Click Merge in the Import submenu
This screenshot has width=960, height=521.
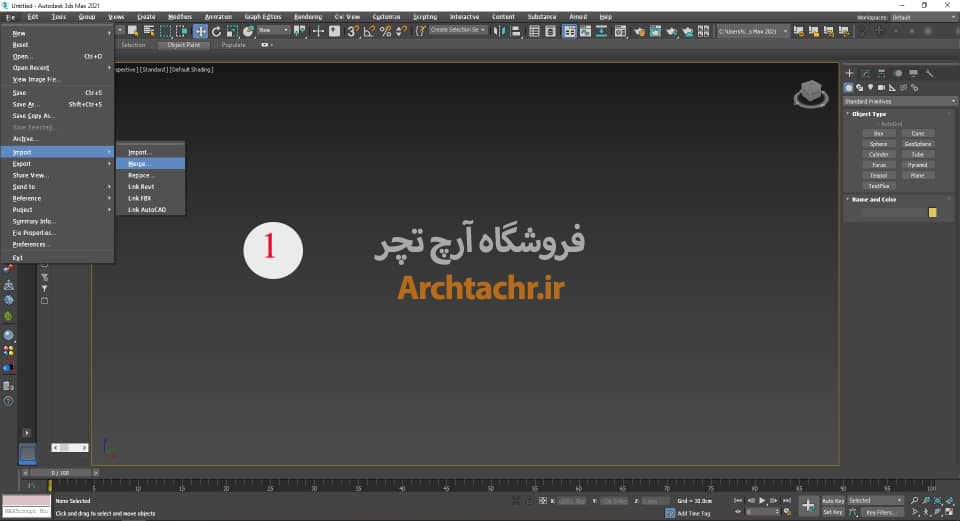point(150,163)
